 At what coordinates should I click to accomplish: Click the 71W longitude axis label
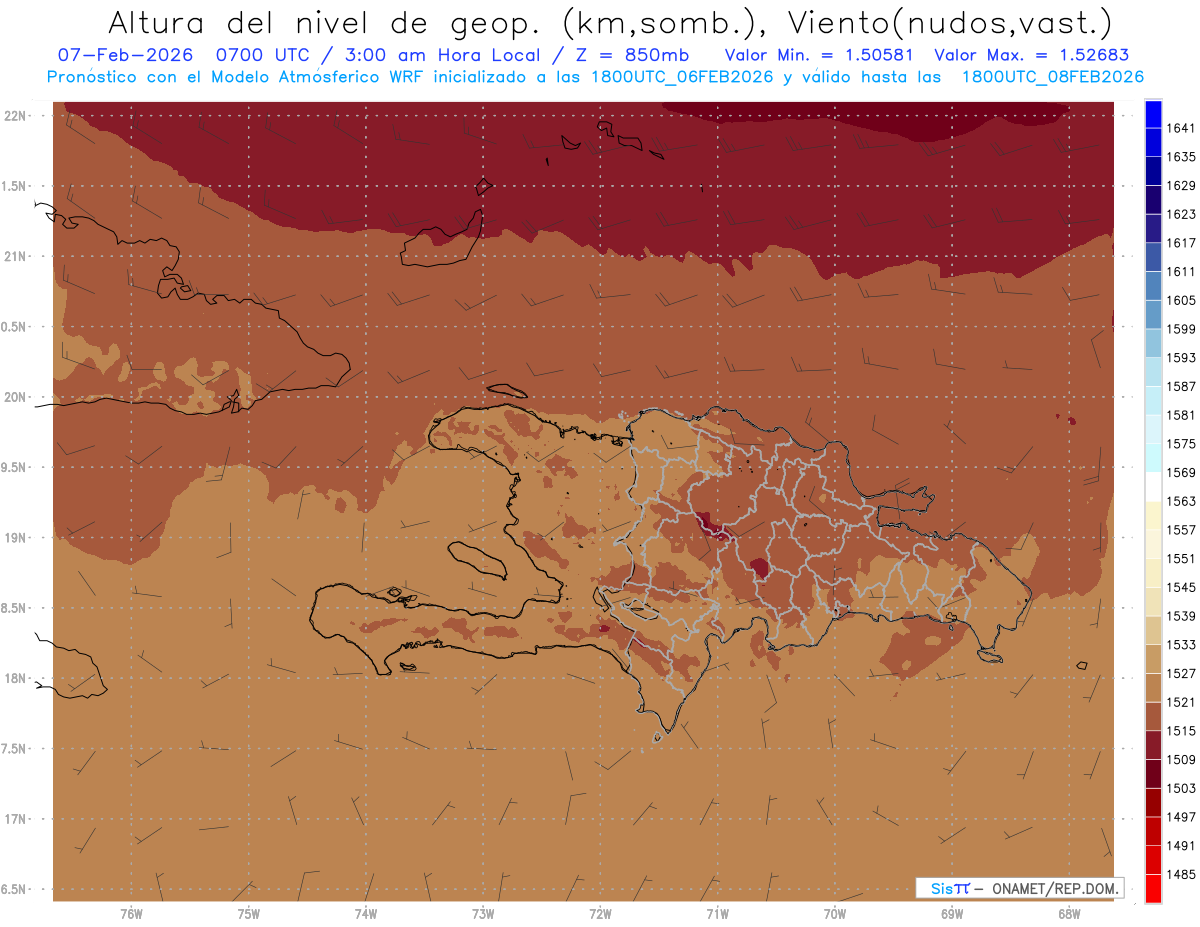point(717,914)
